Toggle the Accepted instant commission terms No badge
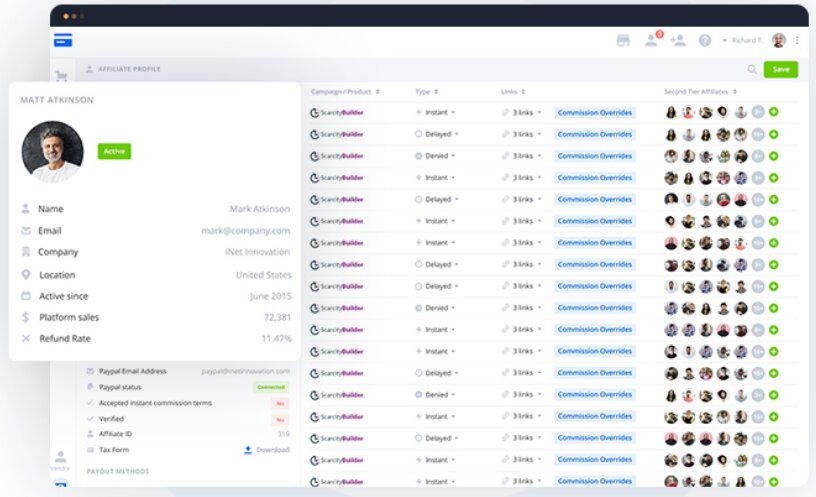The height and width of the screenshot is (497, 816). (x=280, y=403)
